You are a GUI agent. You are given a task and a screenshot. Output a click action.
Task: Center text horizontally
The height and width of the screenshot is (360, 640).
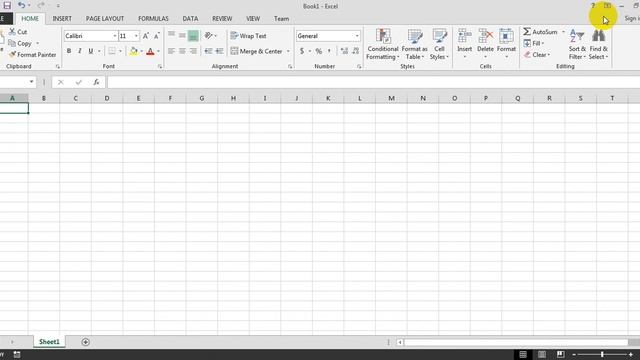click(182, 51)
